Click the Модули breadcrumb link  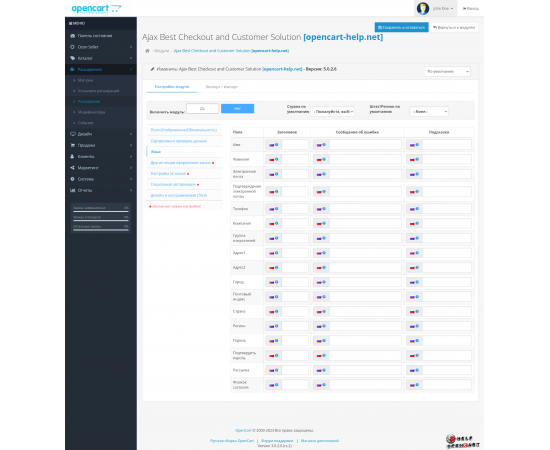tap(162, 51)
